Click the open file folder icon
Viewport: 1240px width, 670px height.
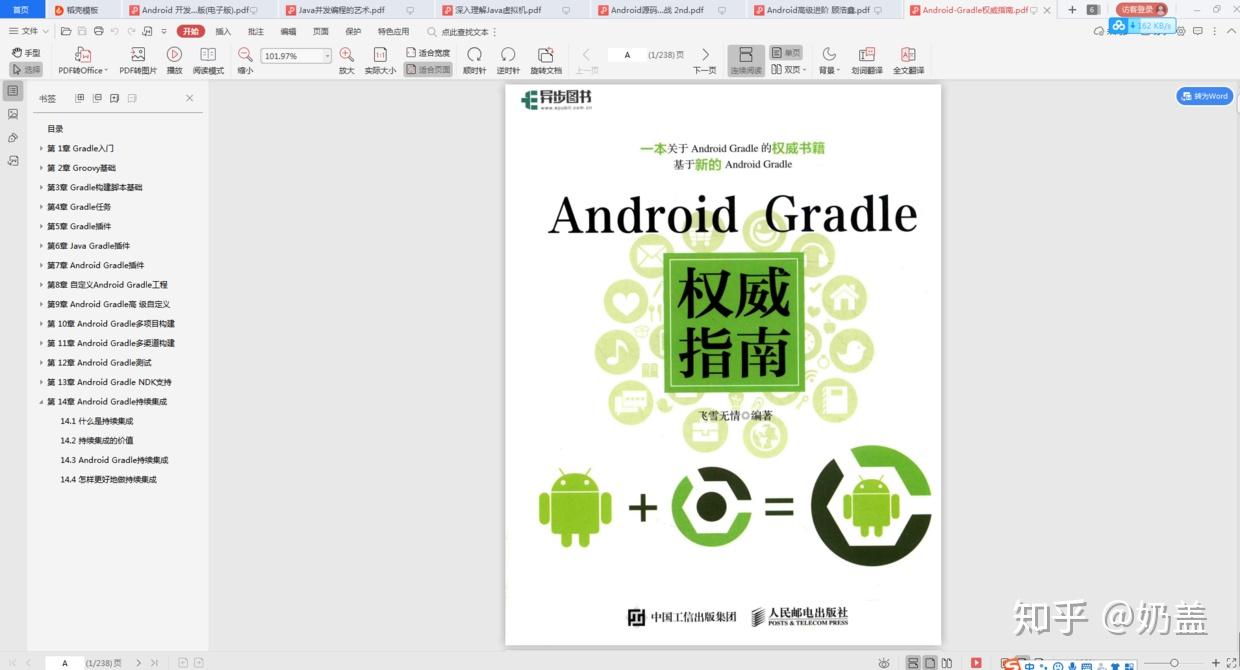click(x=66, y=32)
